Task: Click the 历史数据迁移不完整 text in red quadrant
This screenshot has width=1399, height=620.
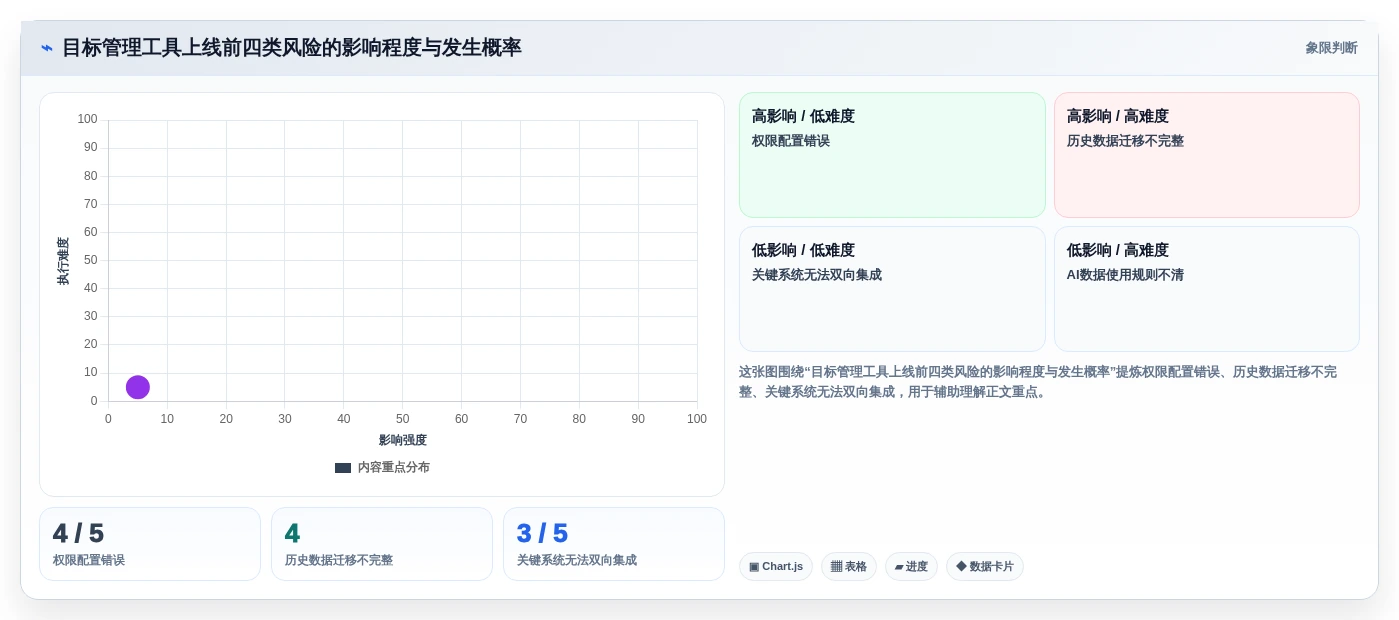Action: tap(1125, 141)
